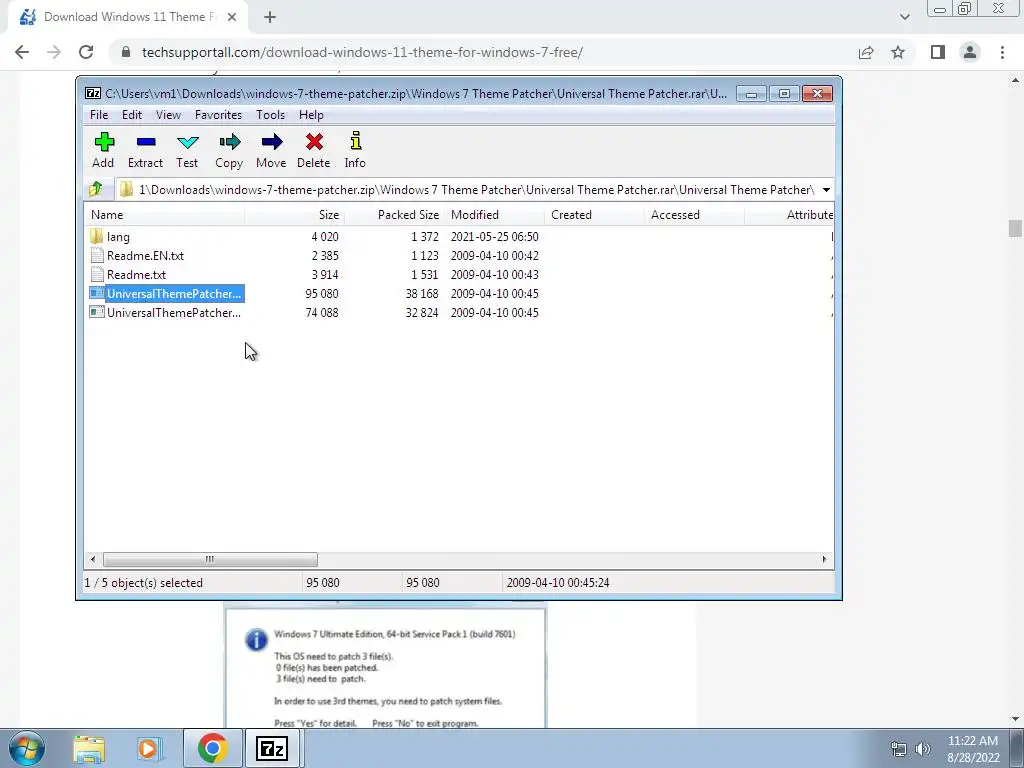Screen dimensions: 1024x768
Task: Click the 38 168 packed size value
Action: 422,294
